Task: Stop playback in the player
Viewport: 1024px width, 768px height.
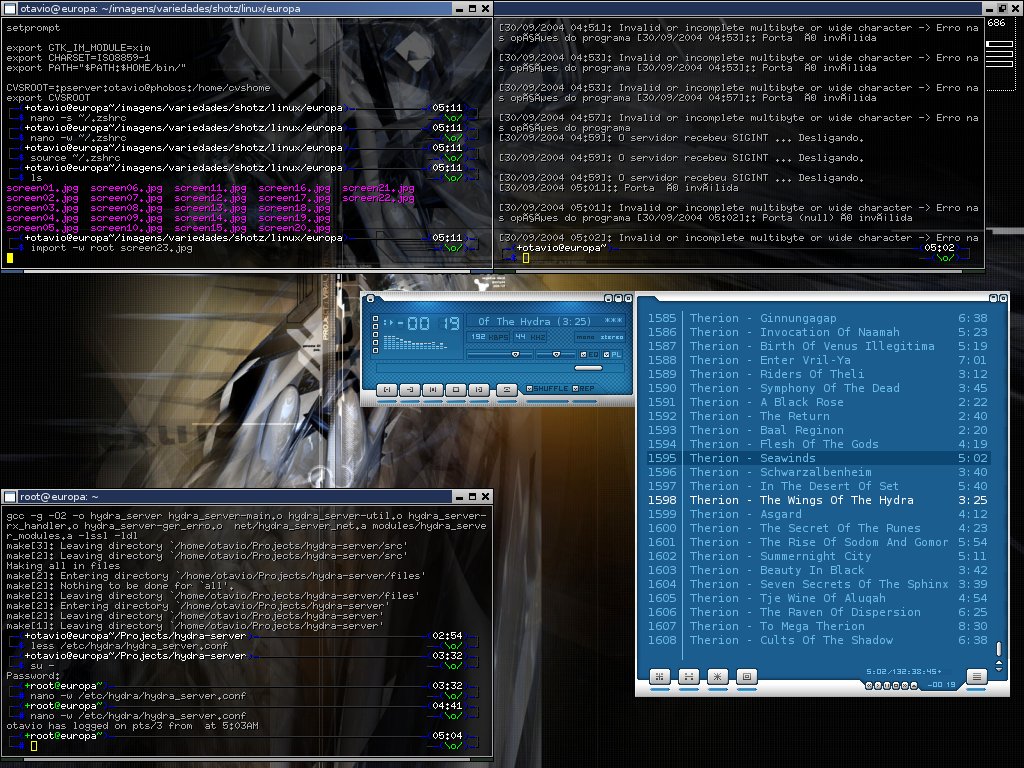Action: coord(456,388)
